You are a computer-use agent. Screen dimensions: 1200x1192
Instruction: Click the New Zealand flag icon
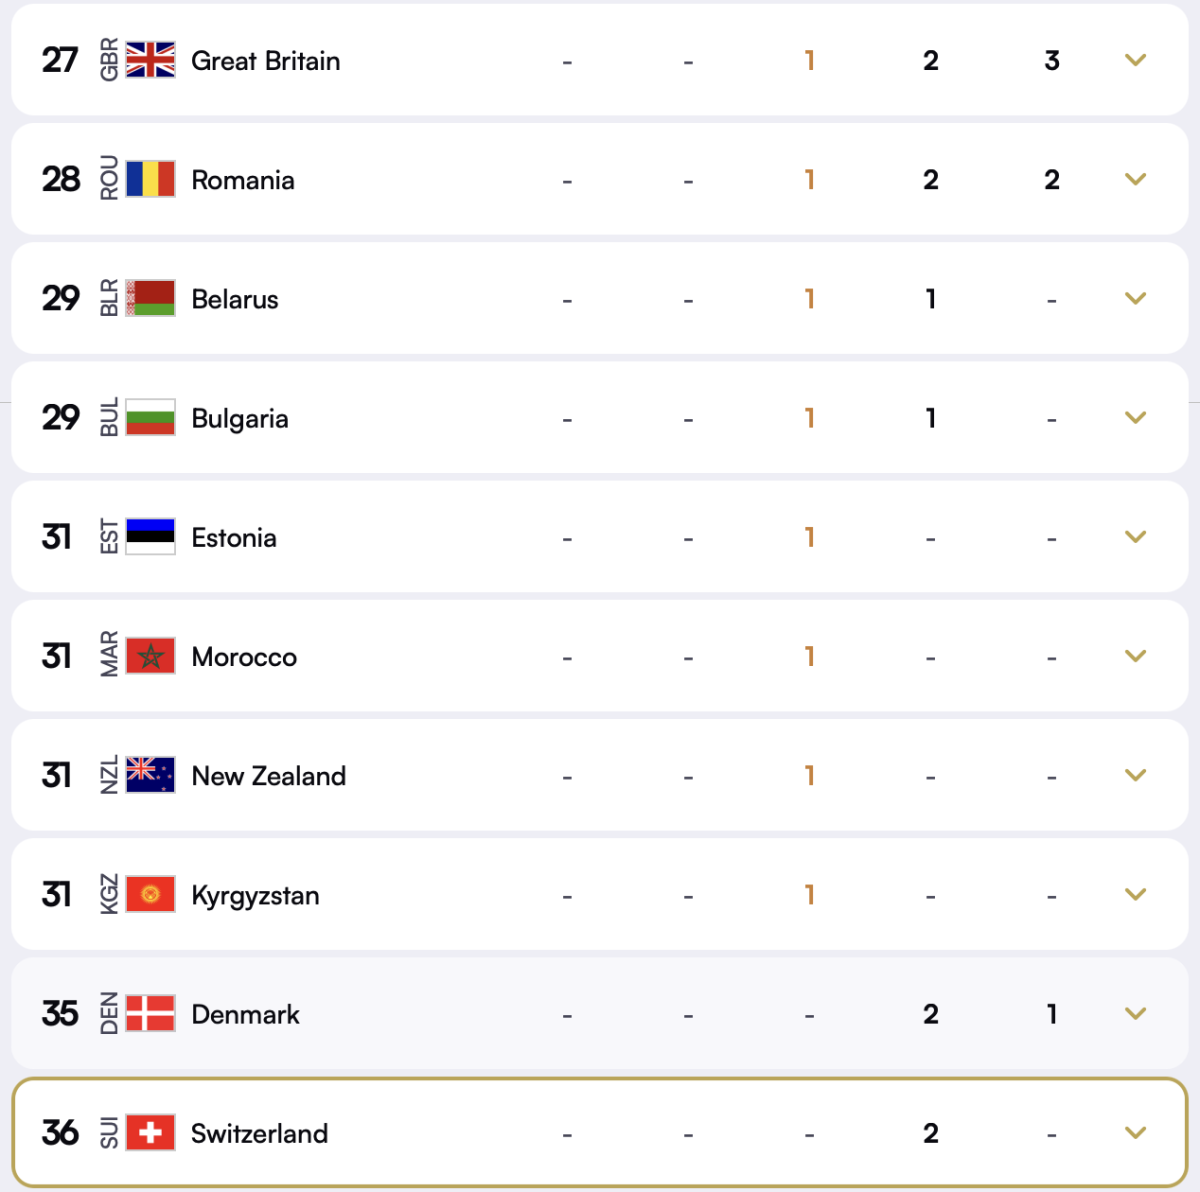click(152, 775)
